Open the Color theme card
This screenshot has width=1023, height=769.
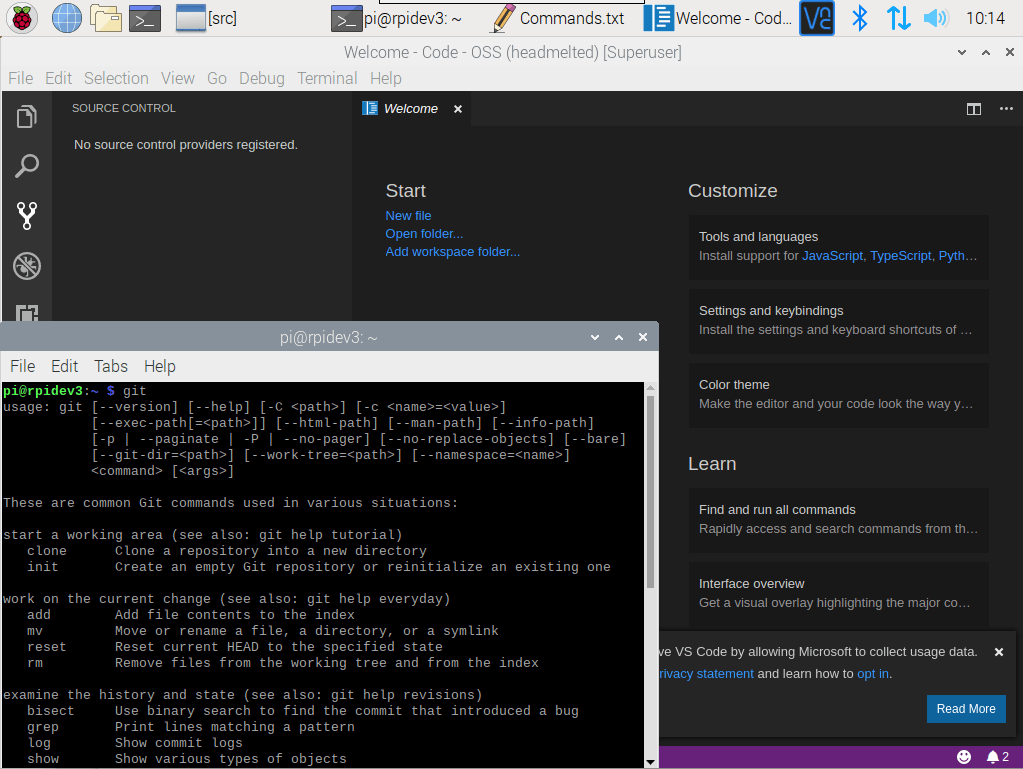838,395
